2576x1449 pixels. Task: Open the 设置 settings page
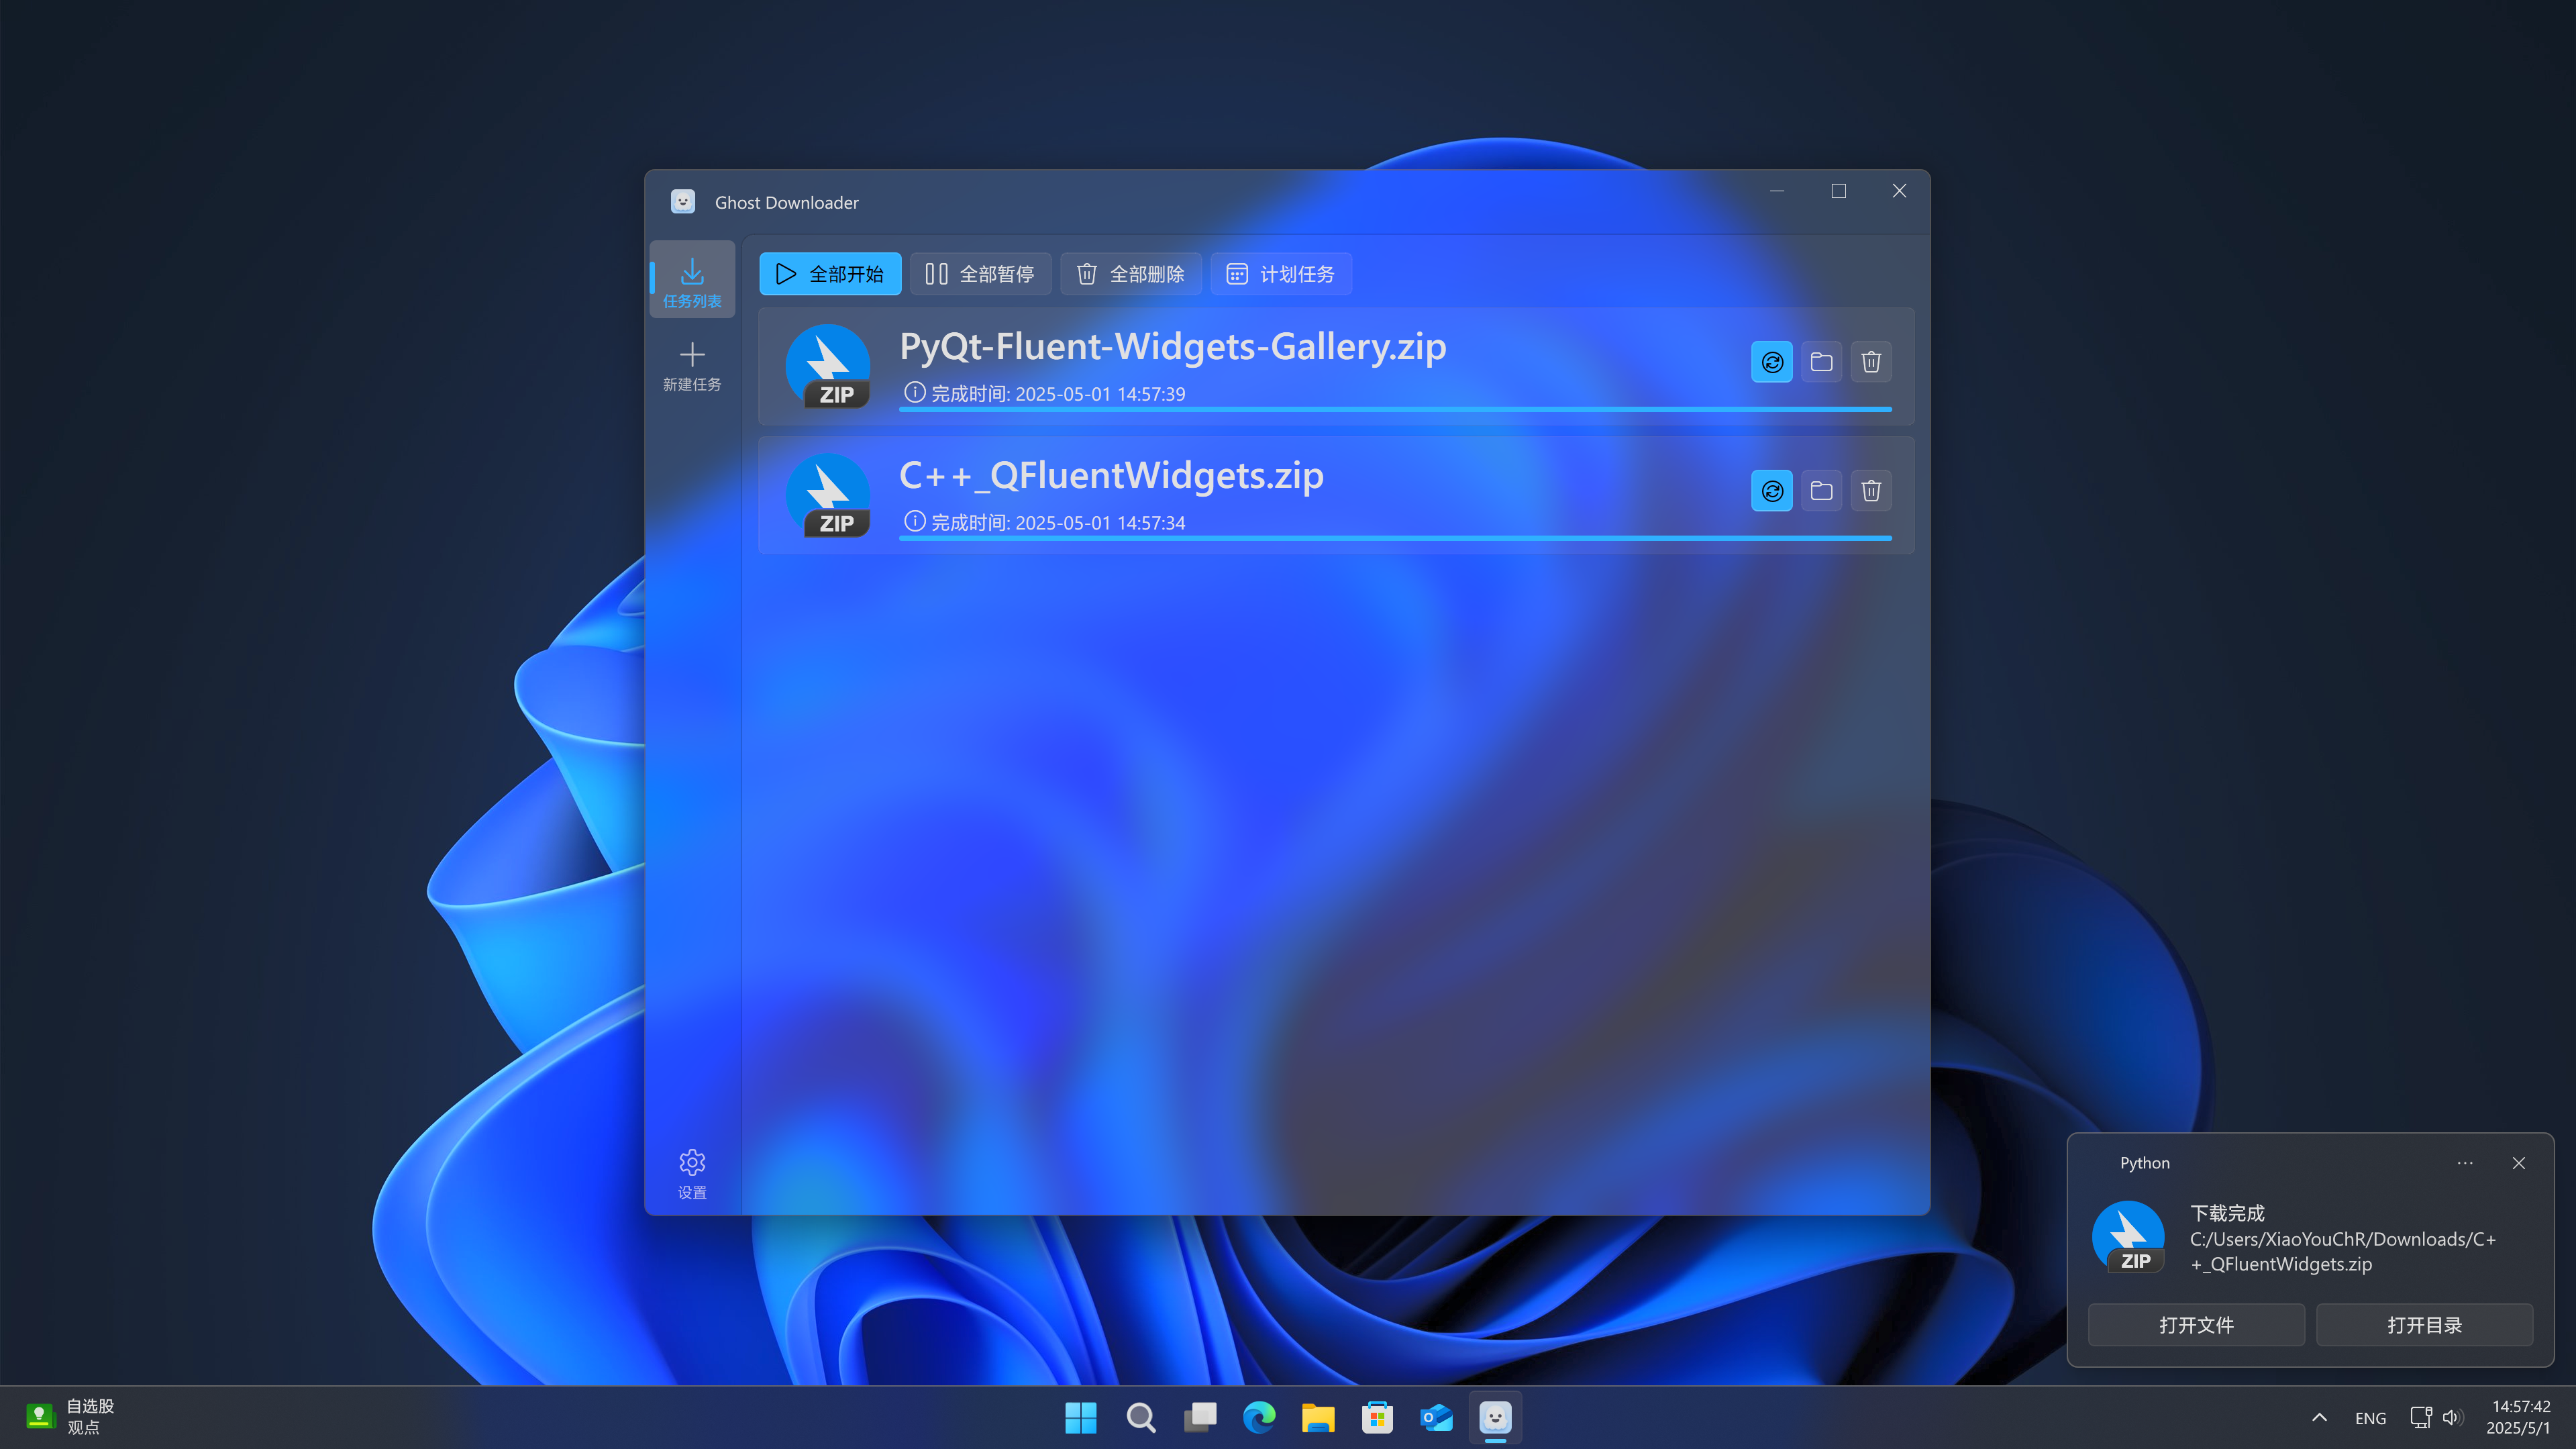(691, 1173)
